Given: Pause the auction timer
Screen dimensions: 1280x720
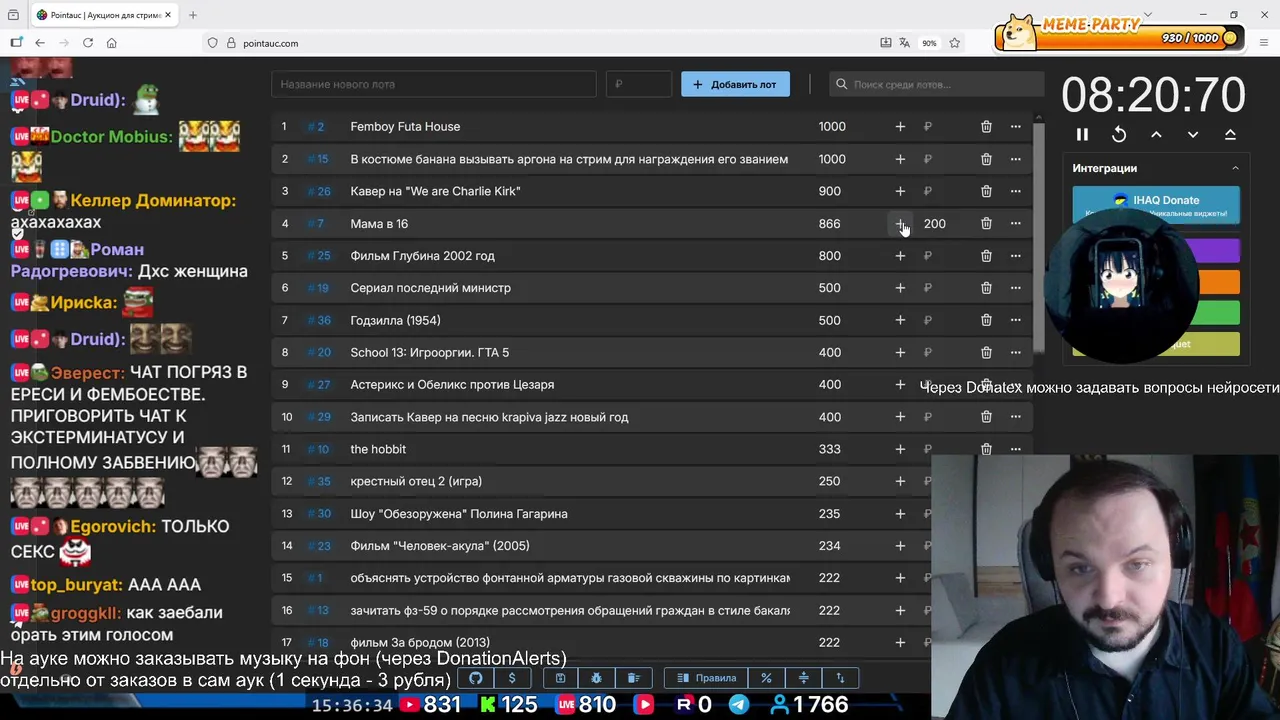Looking at the screenshot, I should [1082, 134].
